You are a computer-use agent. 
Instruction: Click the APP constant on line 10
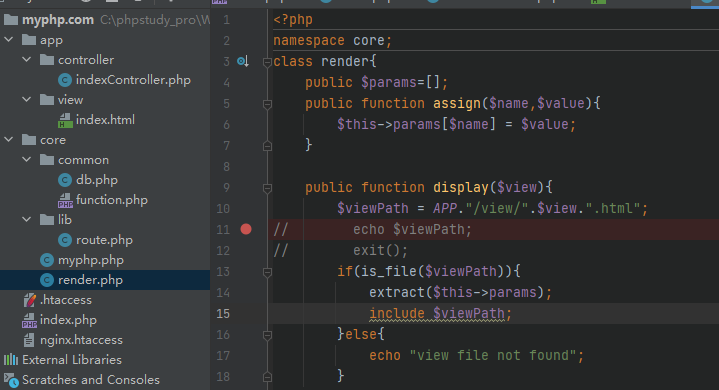445,209
